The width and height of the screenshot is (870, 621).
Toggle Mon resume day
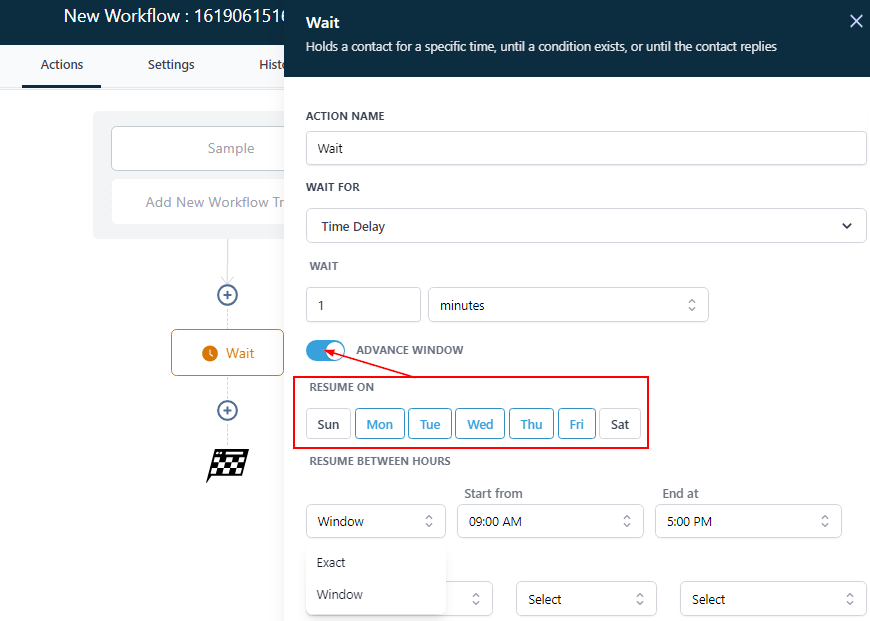pyautogui.click(x=380, y=424)
